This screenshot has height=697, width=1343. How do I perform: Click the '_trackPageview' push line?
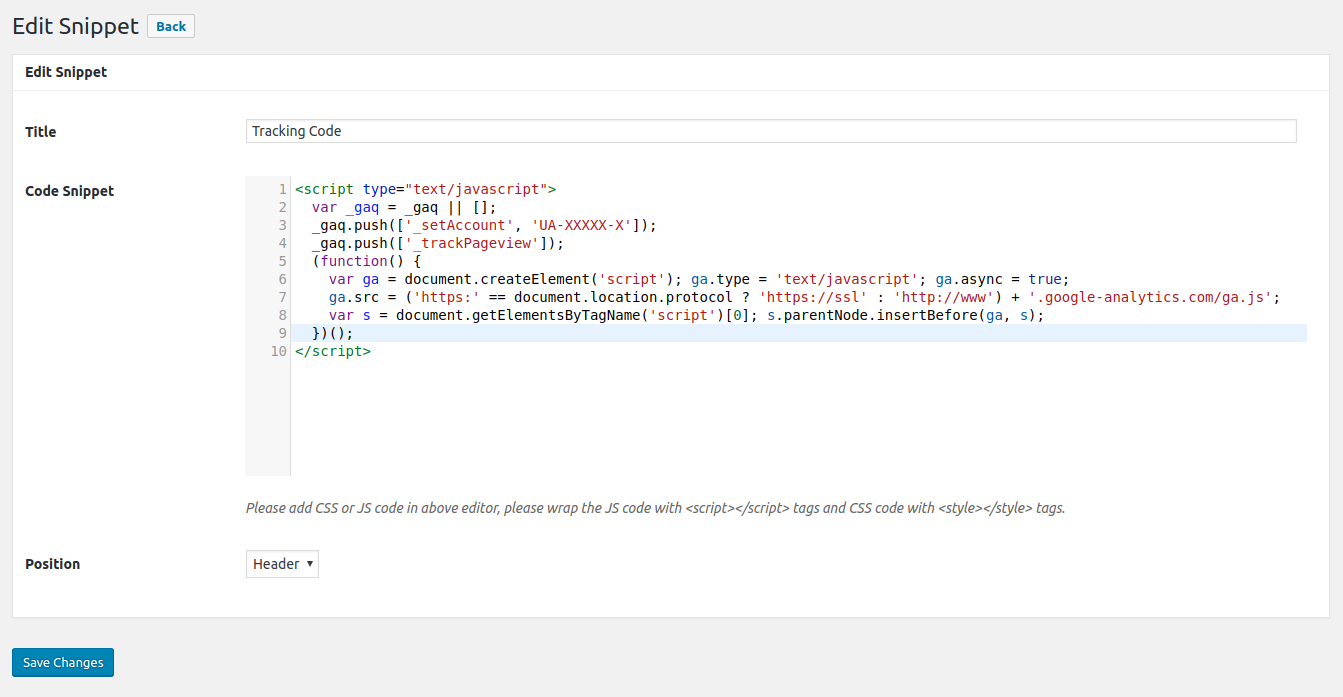click(x=438, y=243)
